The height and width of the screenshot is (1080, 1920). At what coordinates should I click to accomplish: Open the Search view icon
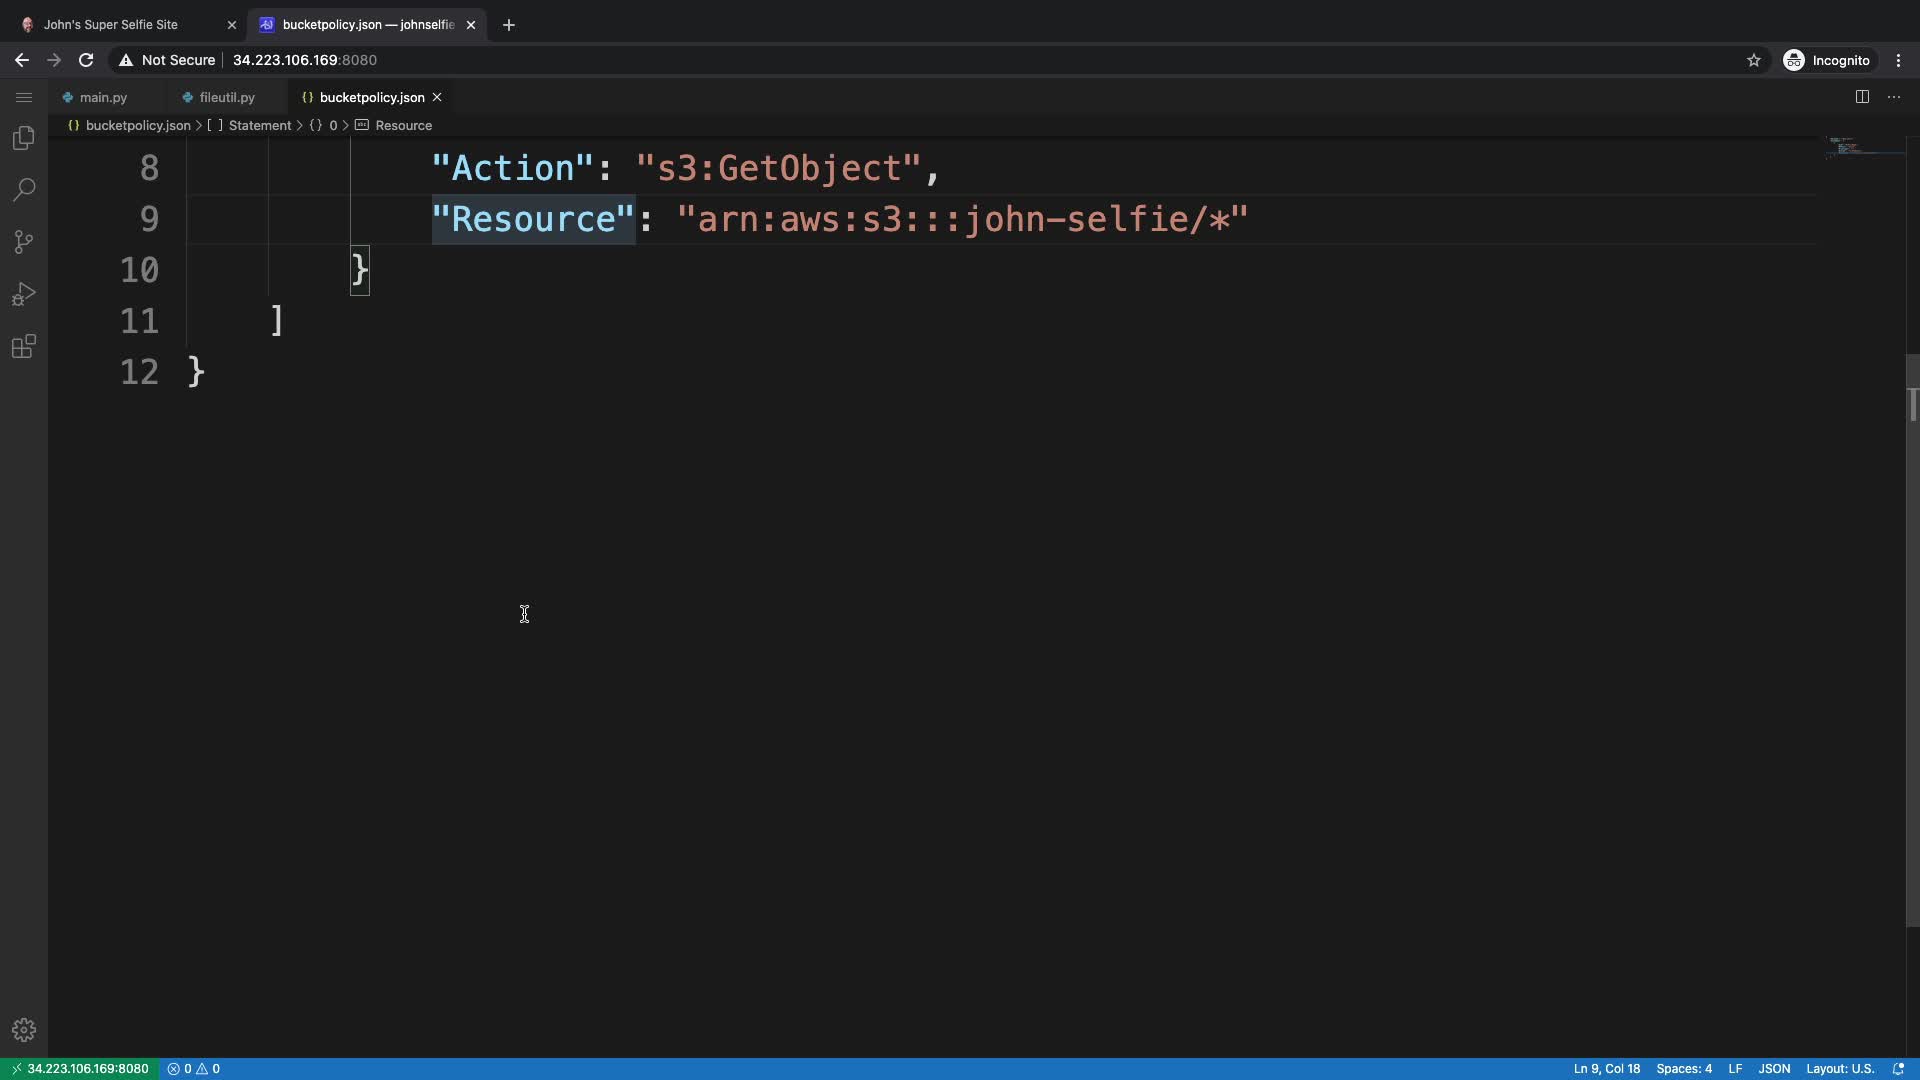tap(24, 190)
